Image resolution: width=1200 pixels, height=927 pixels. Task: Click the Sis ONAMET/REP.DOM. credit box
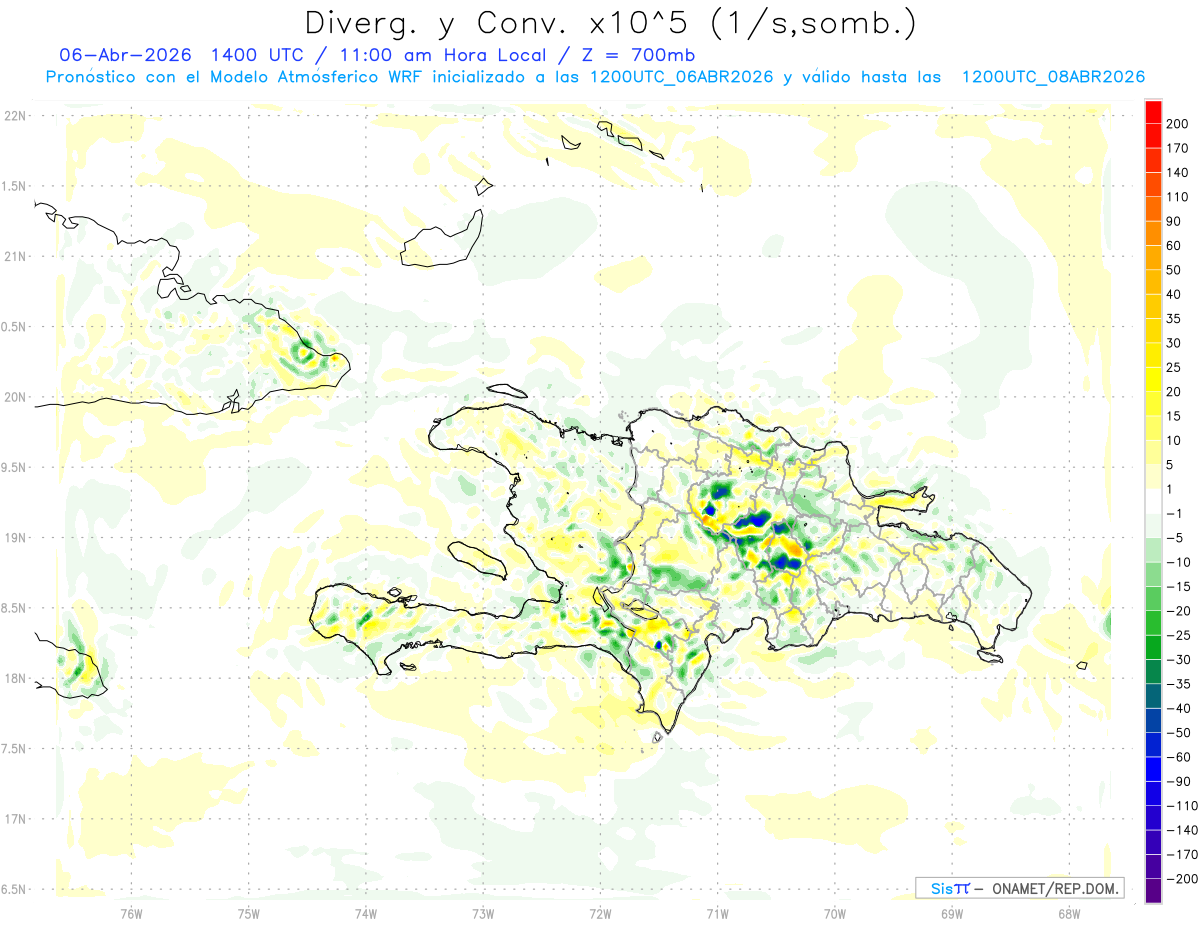1019,888
